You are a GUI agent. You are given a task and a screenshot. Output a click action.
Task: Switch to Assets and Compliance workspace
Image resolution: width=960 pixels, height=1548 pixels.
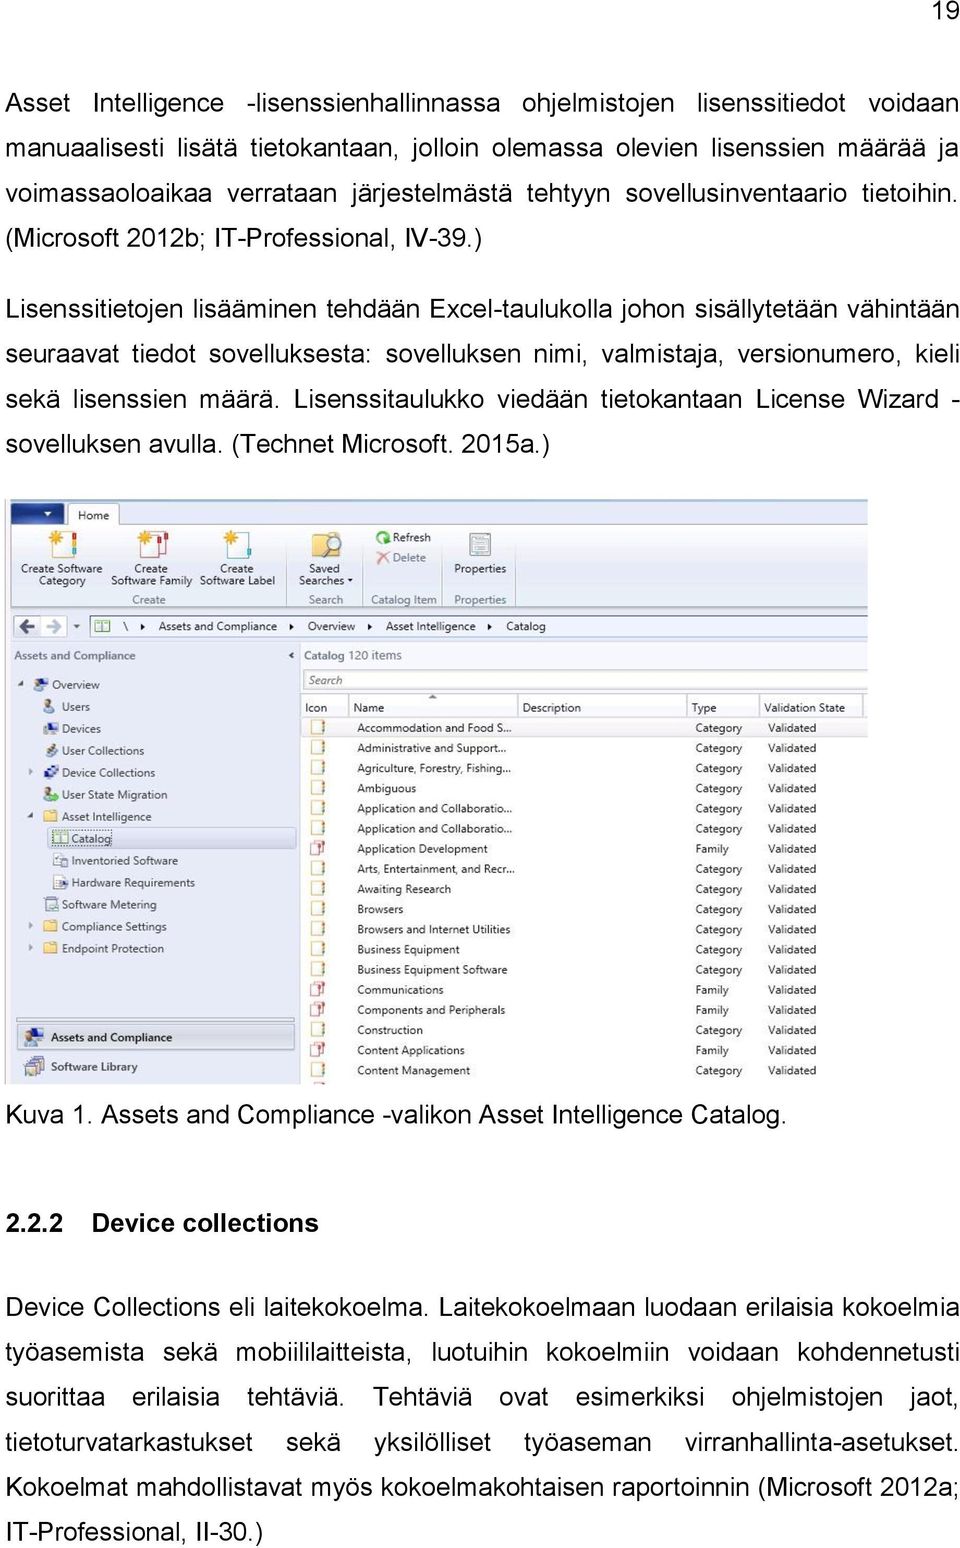click(155, 1037)
